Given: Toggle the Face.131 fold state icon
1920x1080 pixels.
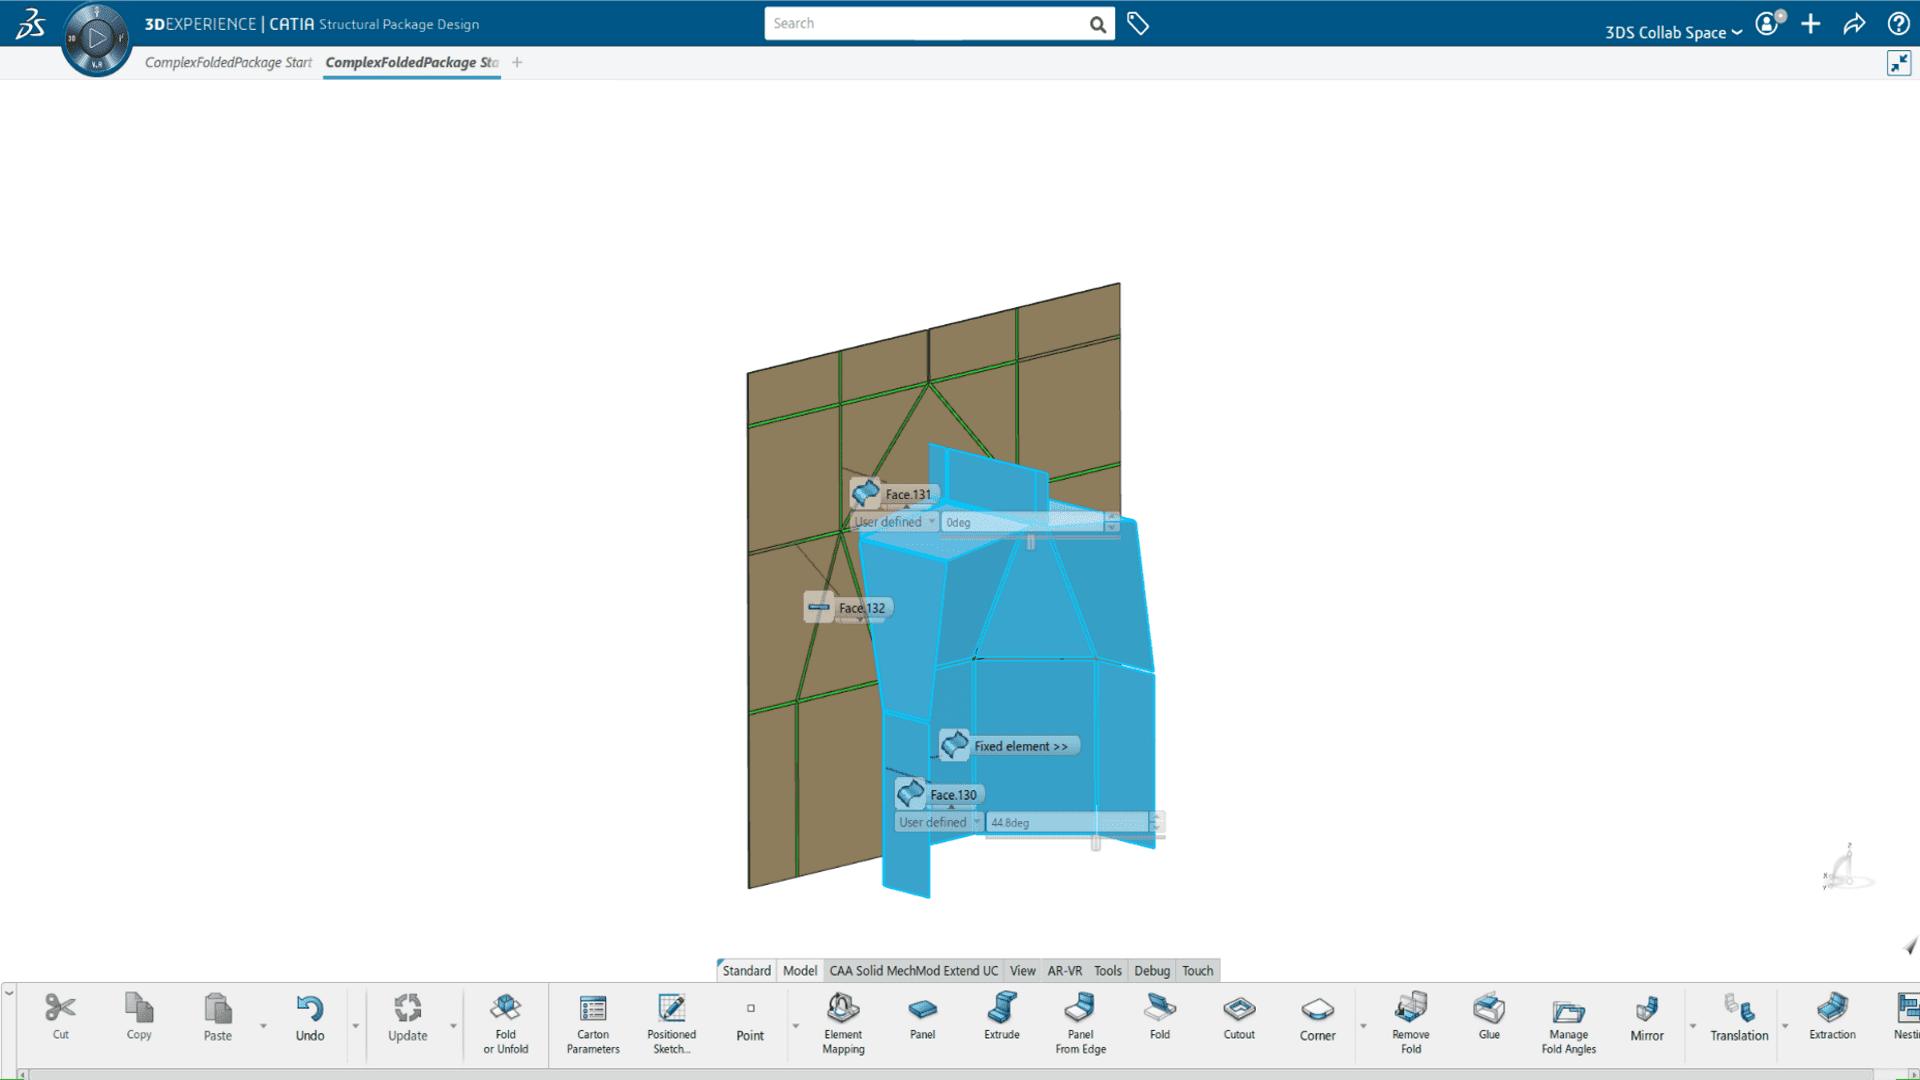Looking at the screenshot, I should [x=866, y=493].
